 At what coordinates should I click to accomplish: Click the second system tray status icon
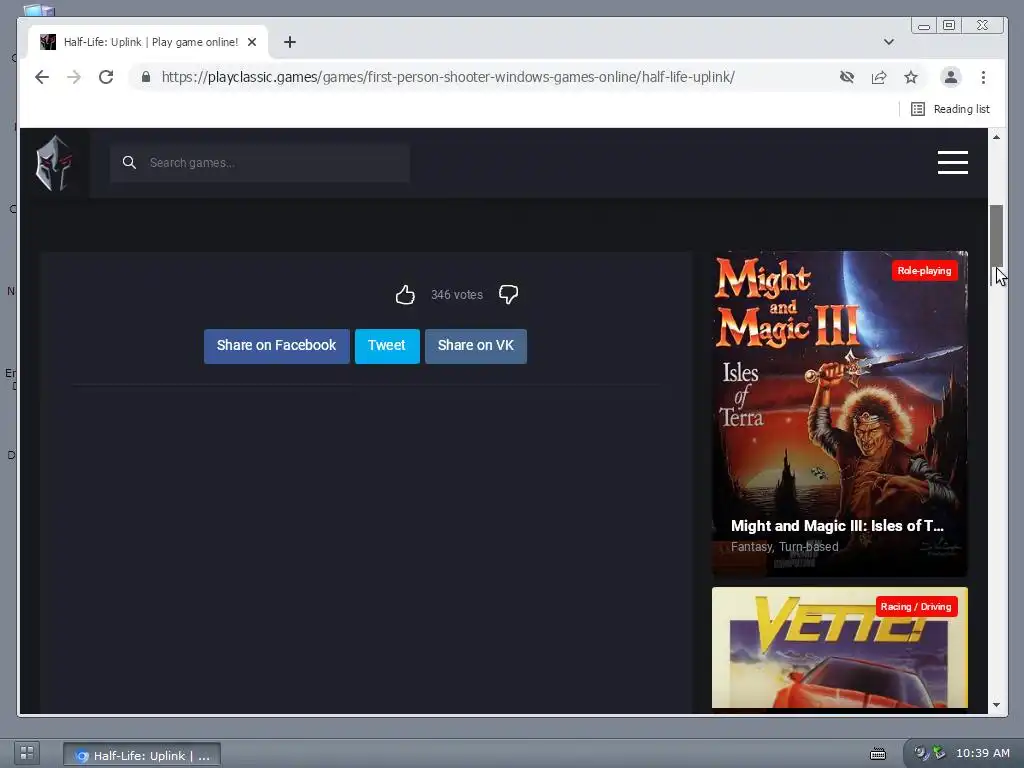pos(938,753)
